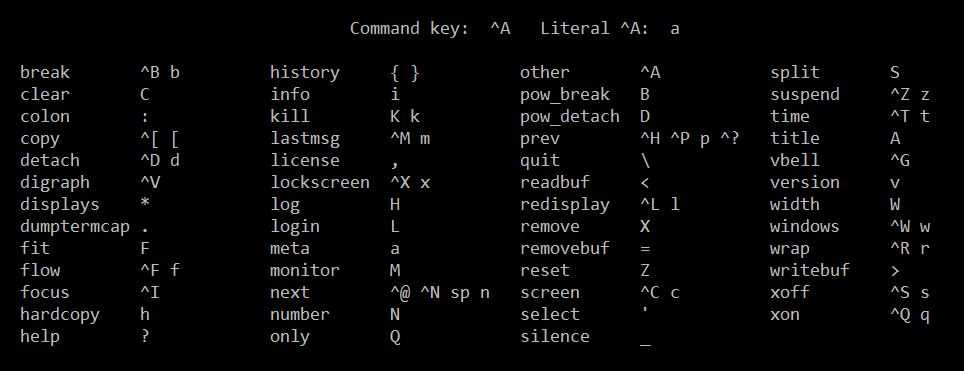The width and height of the screenshot is (964, 371).
Task: Click the 'silence' command label
Action: click(x=555, y=337)
